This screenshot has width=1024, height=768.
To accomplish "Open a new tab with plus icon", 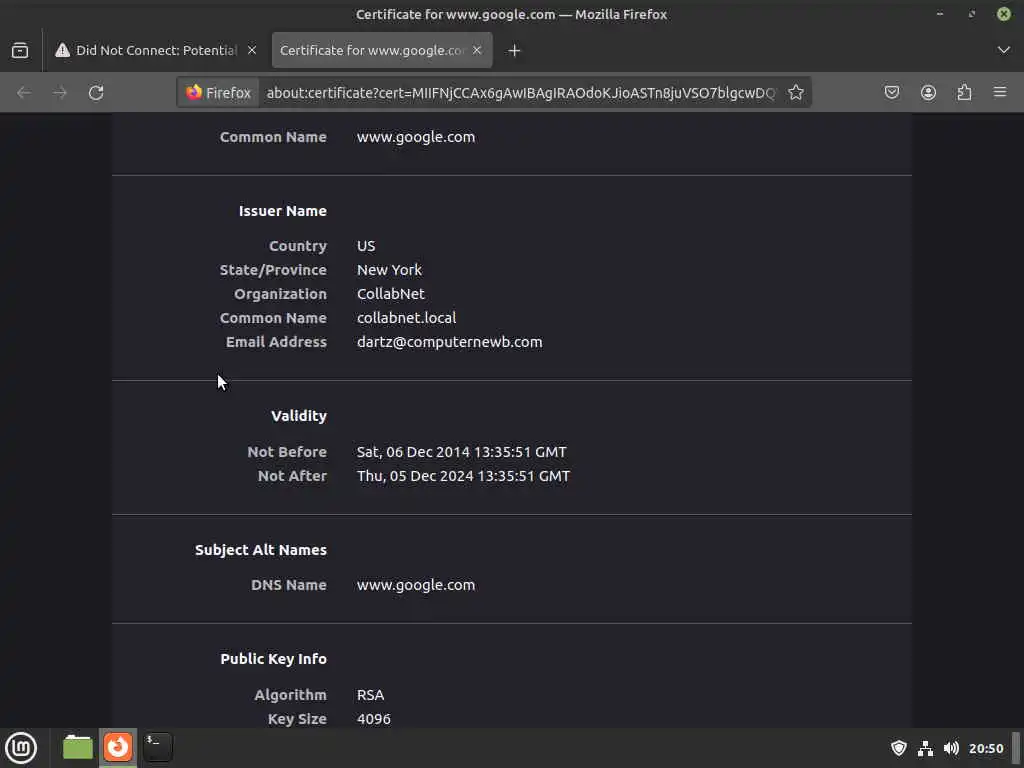I will coord(515,50).
